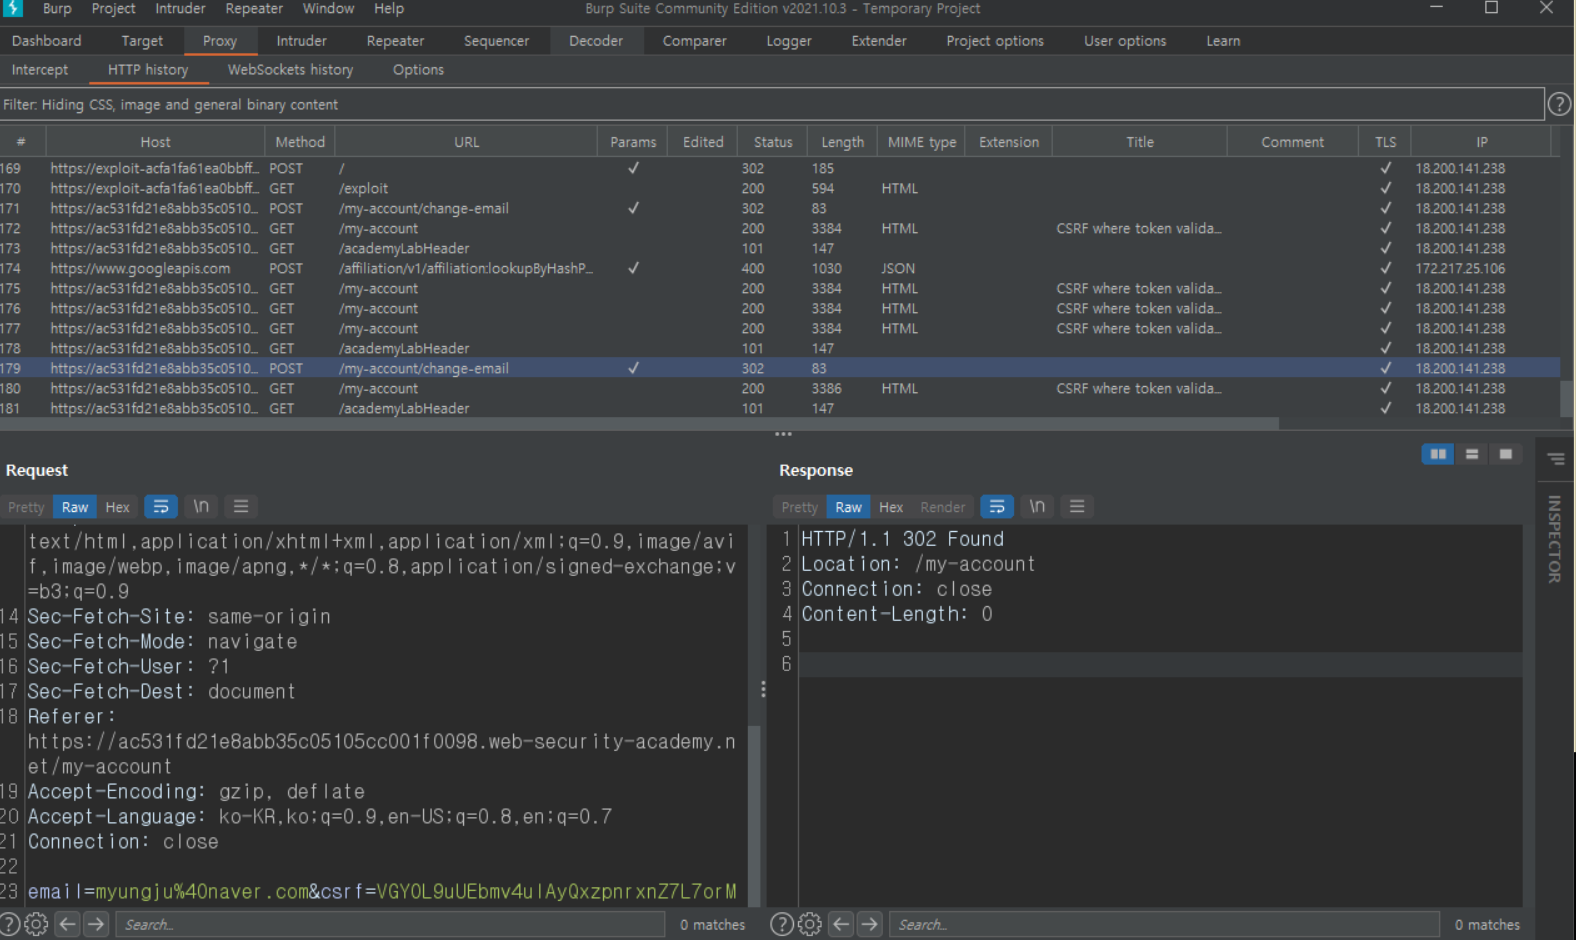Screen dimensions: 1576x940
Task: Go to next match in Request search
Action: 96,924
